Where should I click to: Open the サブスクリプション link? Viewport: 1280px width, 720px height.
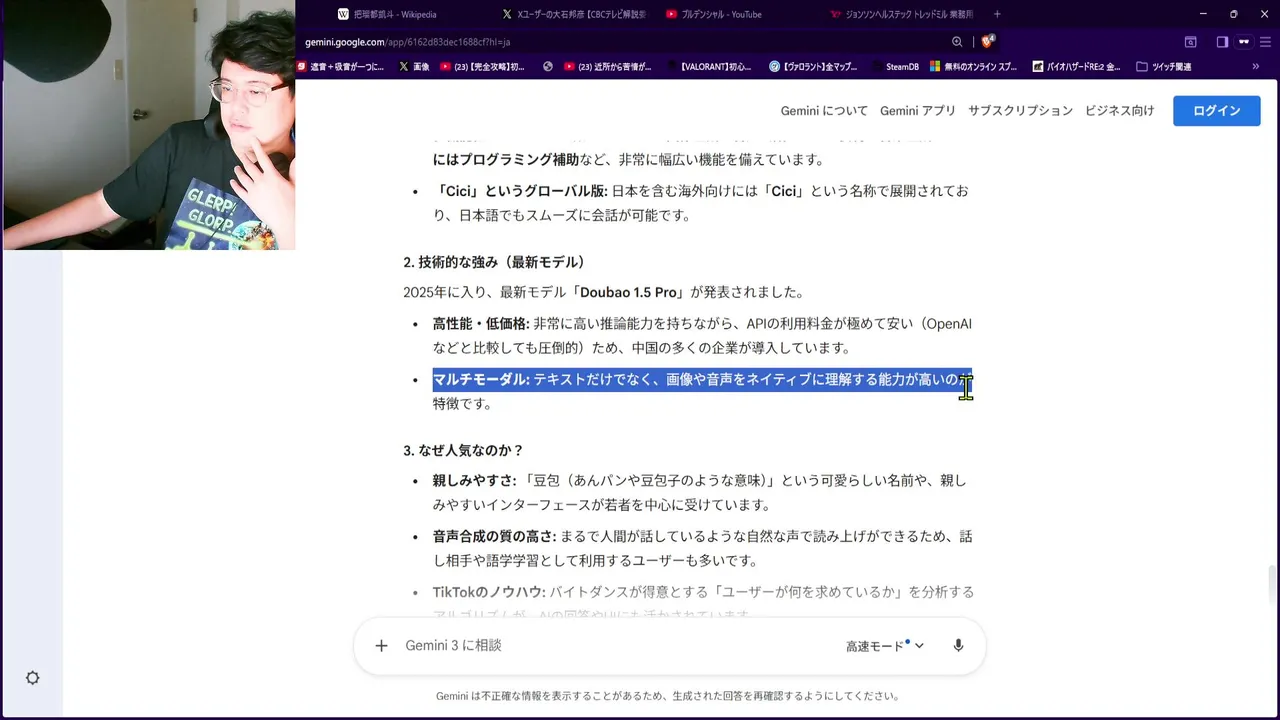coord(1020,111)
